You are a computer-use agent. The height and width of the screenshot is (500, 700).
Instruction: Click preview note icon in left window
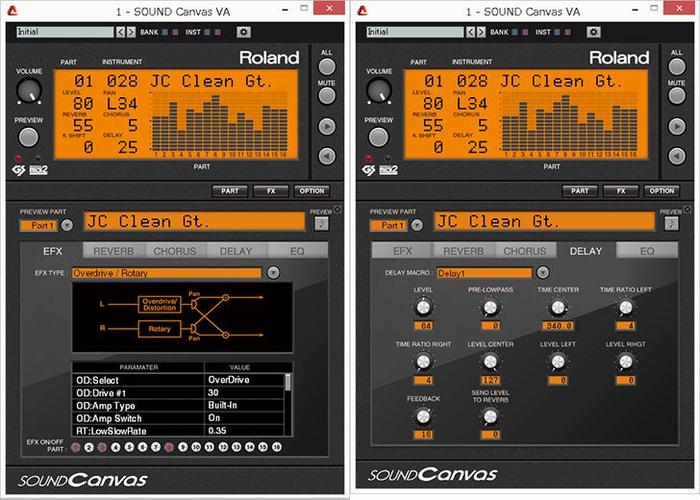point(321,223)
